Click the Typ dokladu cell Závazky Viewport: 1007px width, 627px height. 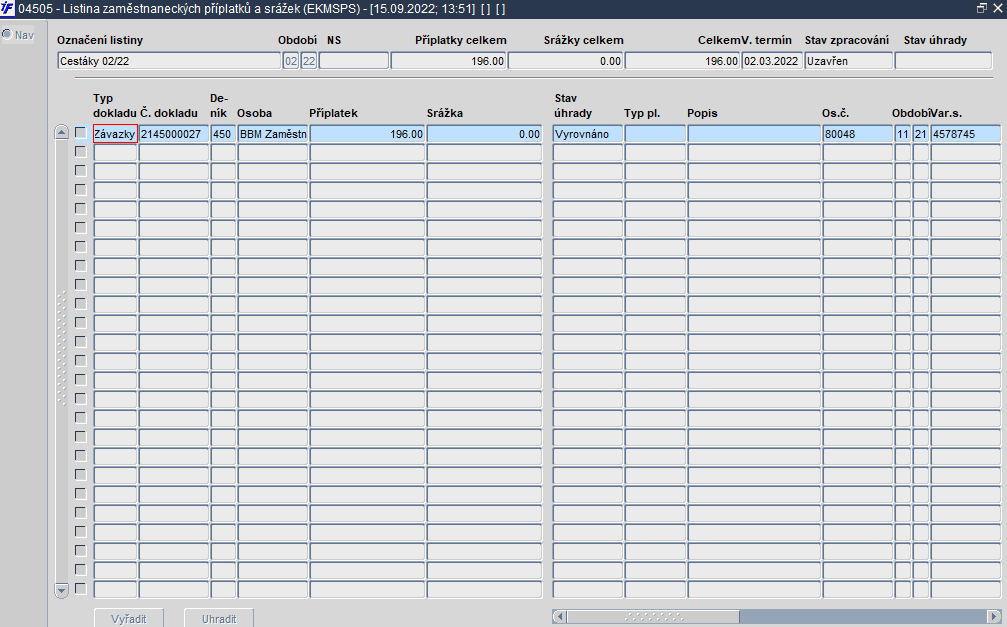(116, 134)
